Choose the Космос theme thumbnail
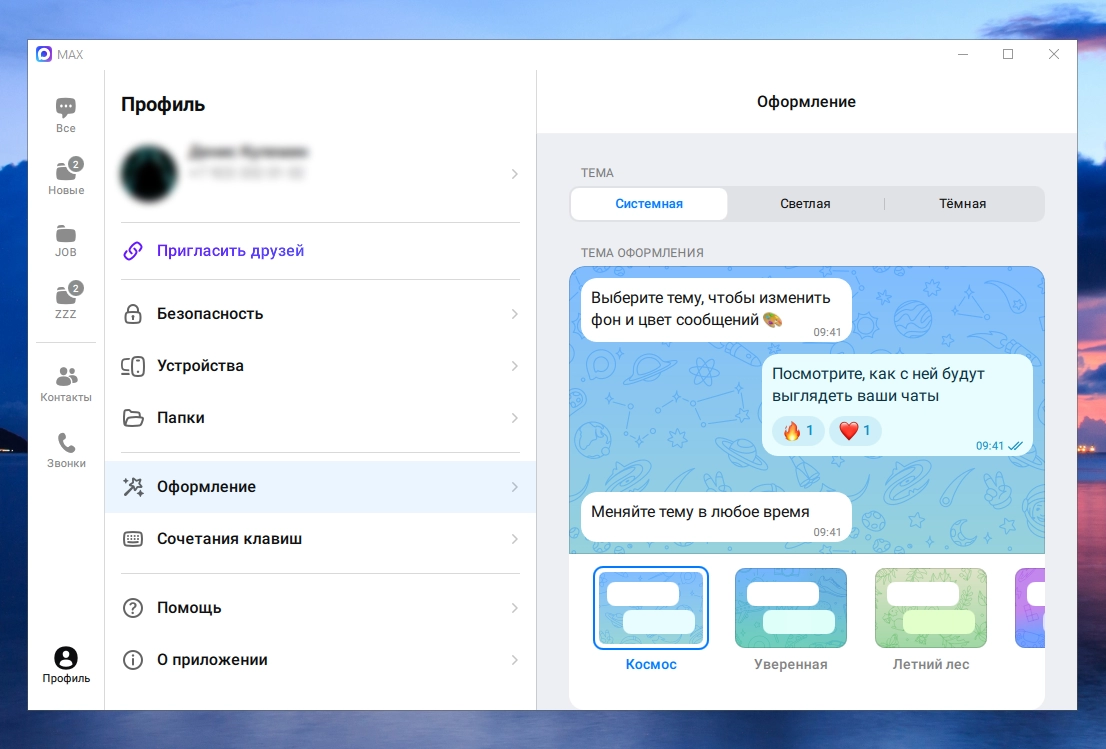The width and height of the screenshot is (1106, 749). 651,608
